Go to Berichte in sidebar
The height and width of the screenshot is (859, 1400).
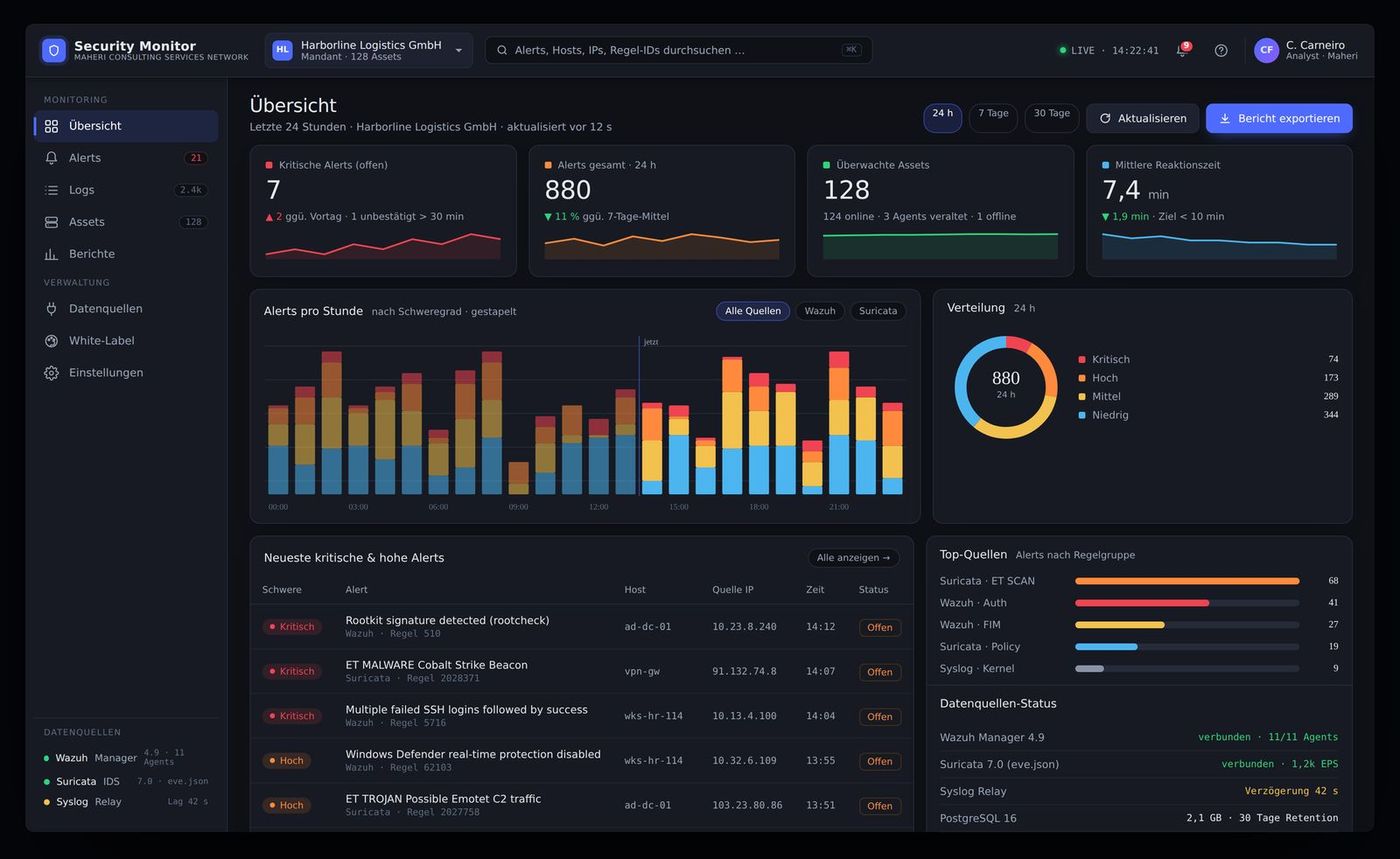(126, 254)
